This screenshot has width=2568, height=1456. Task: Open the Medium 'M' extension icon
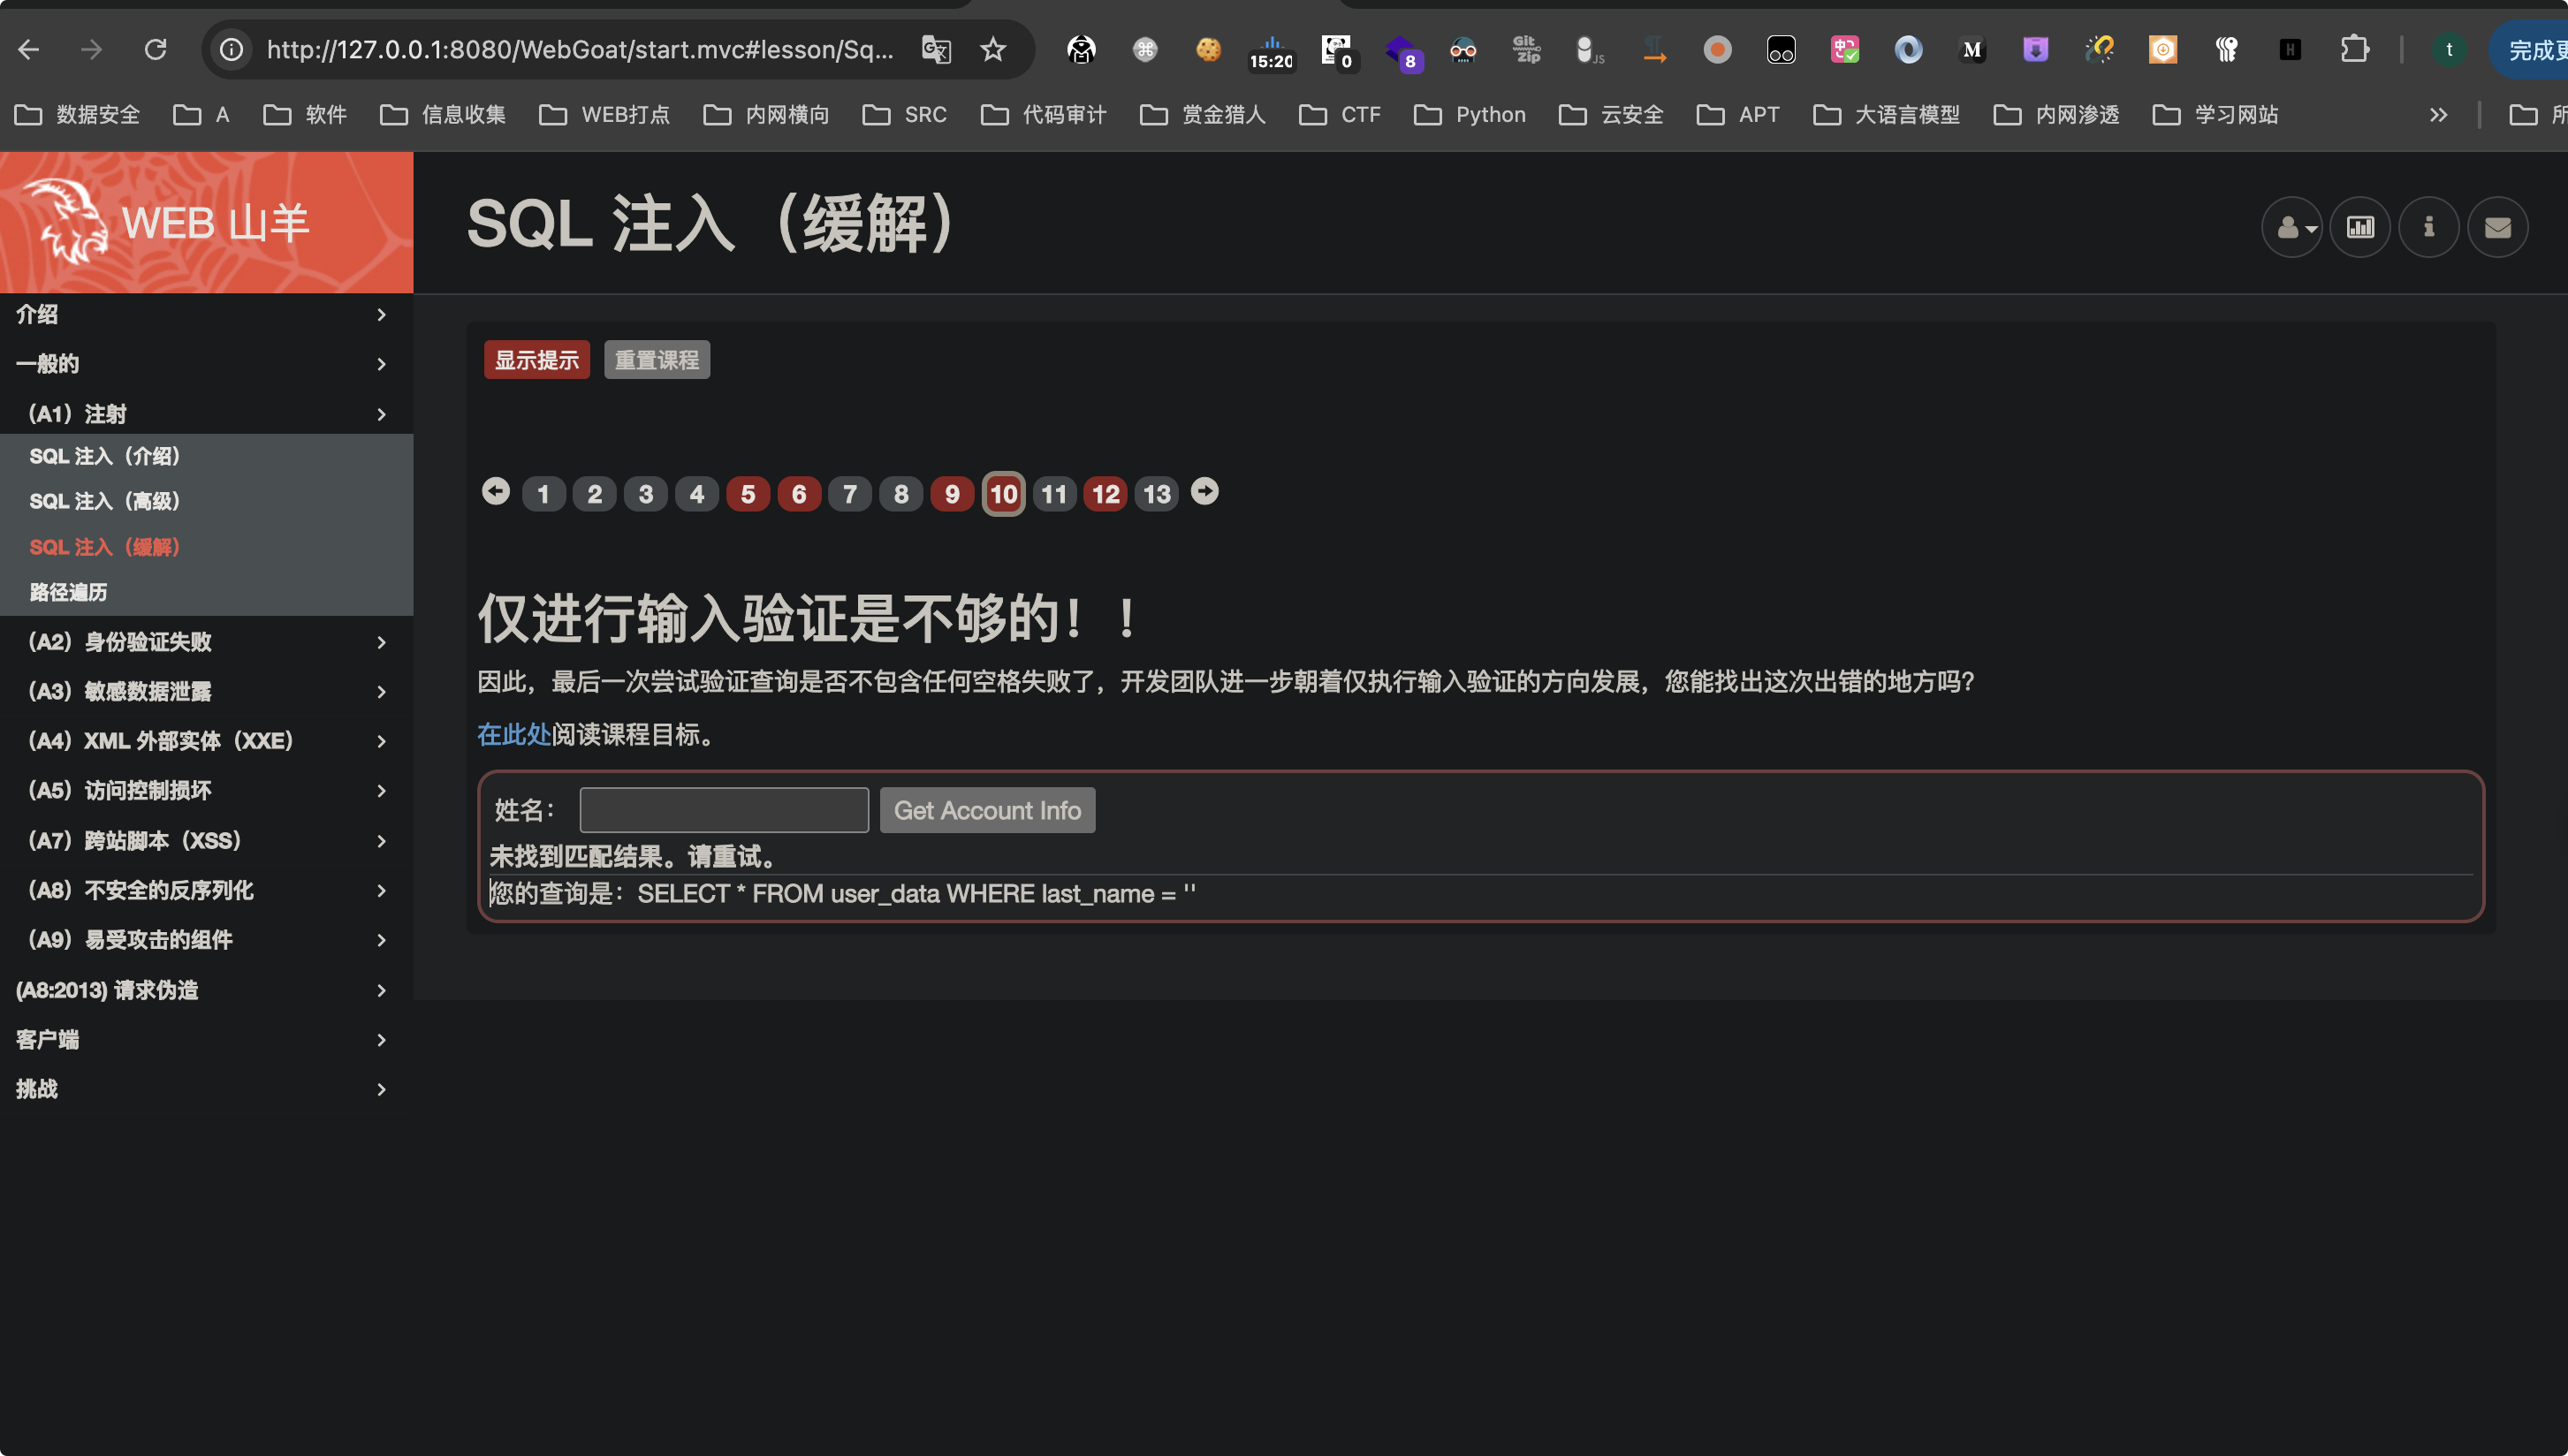(1971, 49)
